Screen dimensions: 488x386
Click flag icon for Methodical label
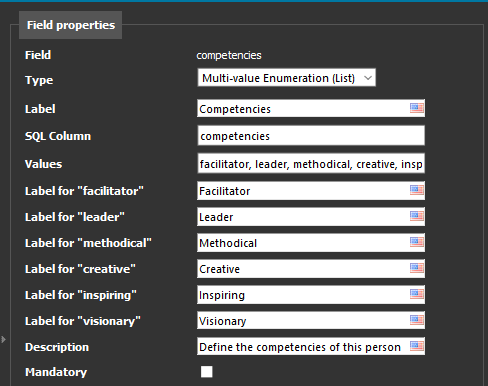417,242
